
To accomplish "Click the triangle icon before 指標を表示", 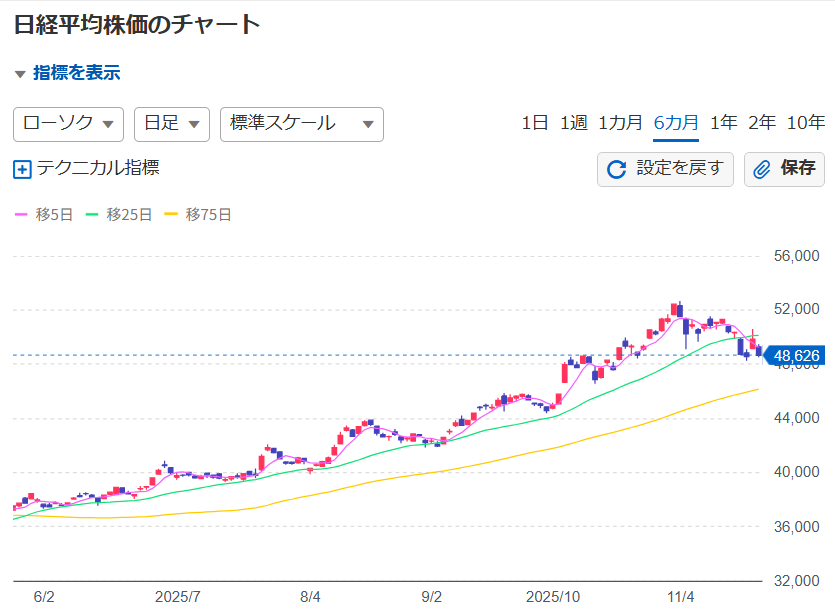I will [x=20, y=74].
